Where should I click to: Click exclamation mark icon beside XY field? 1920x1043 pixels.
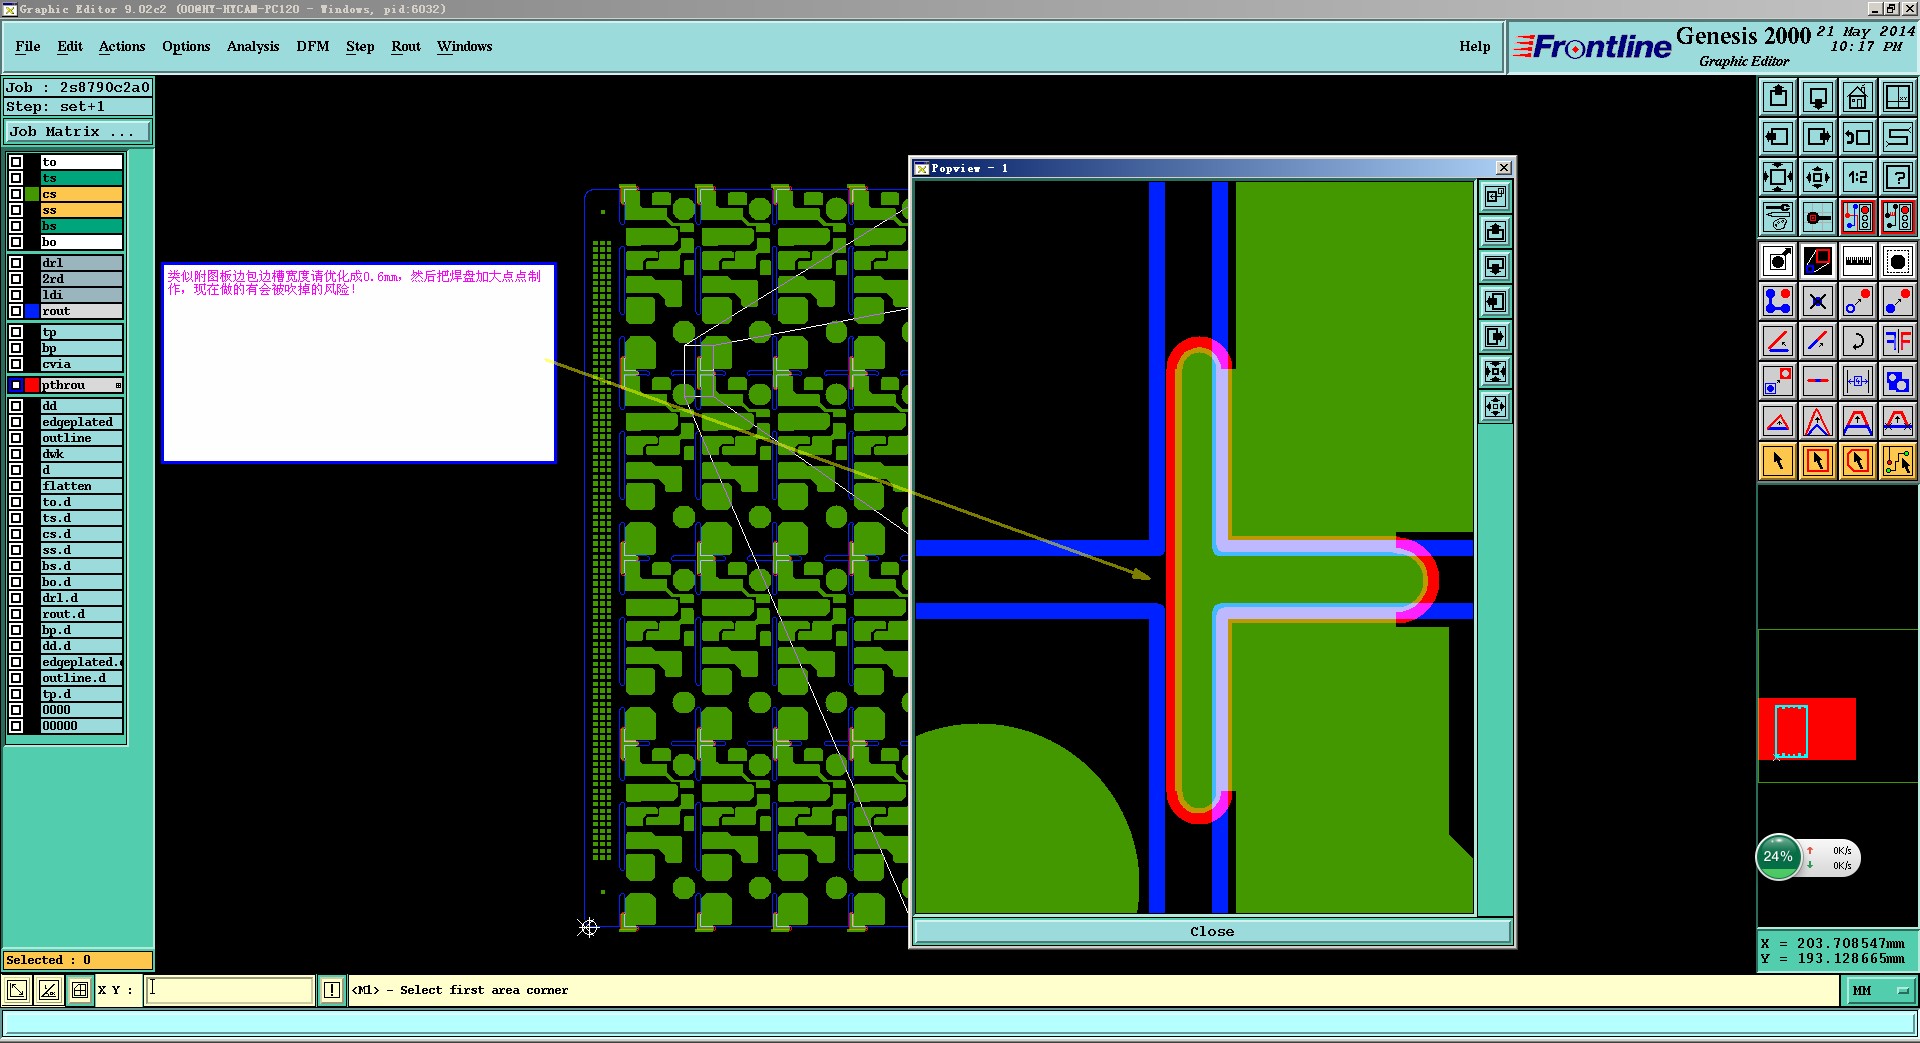(332, 990)
